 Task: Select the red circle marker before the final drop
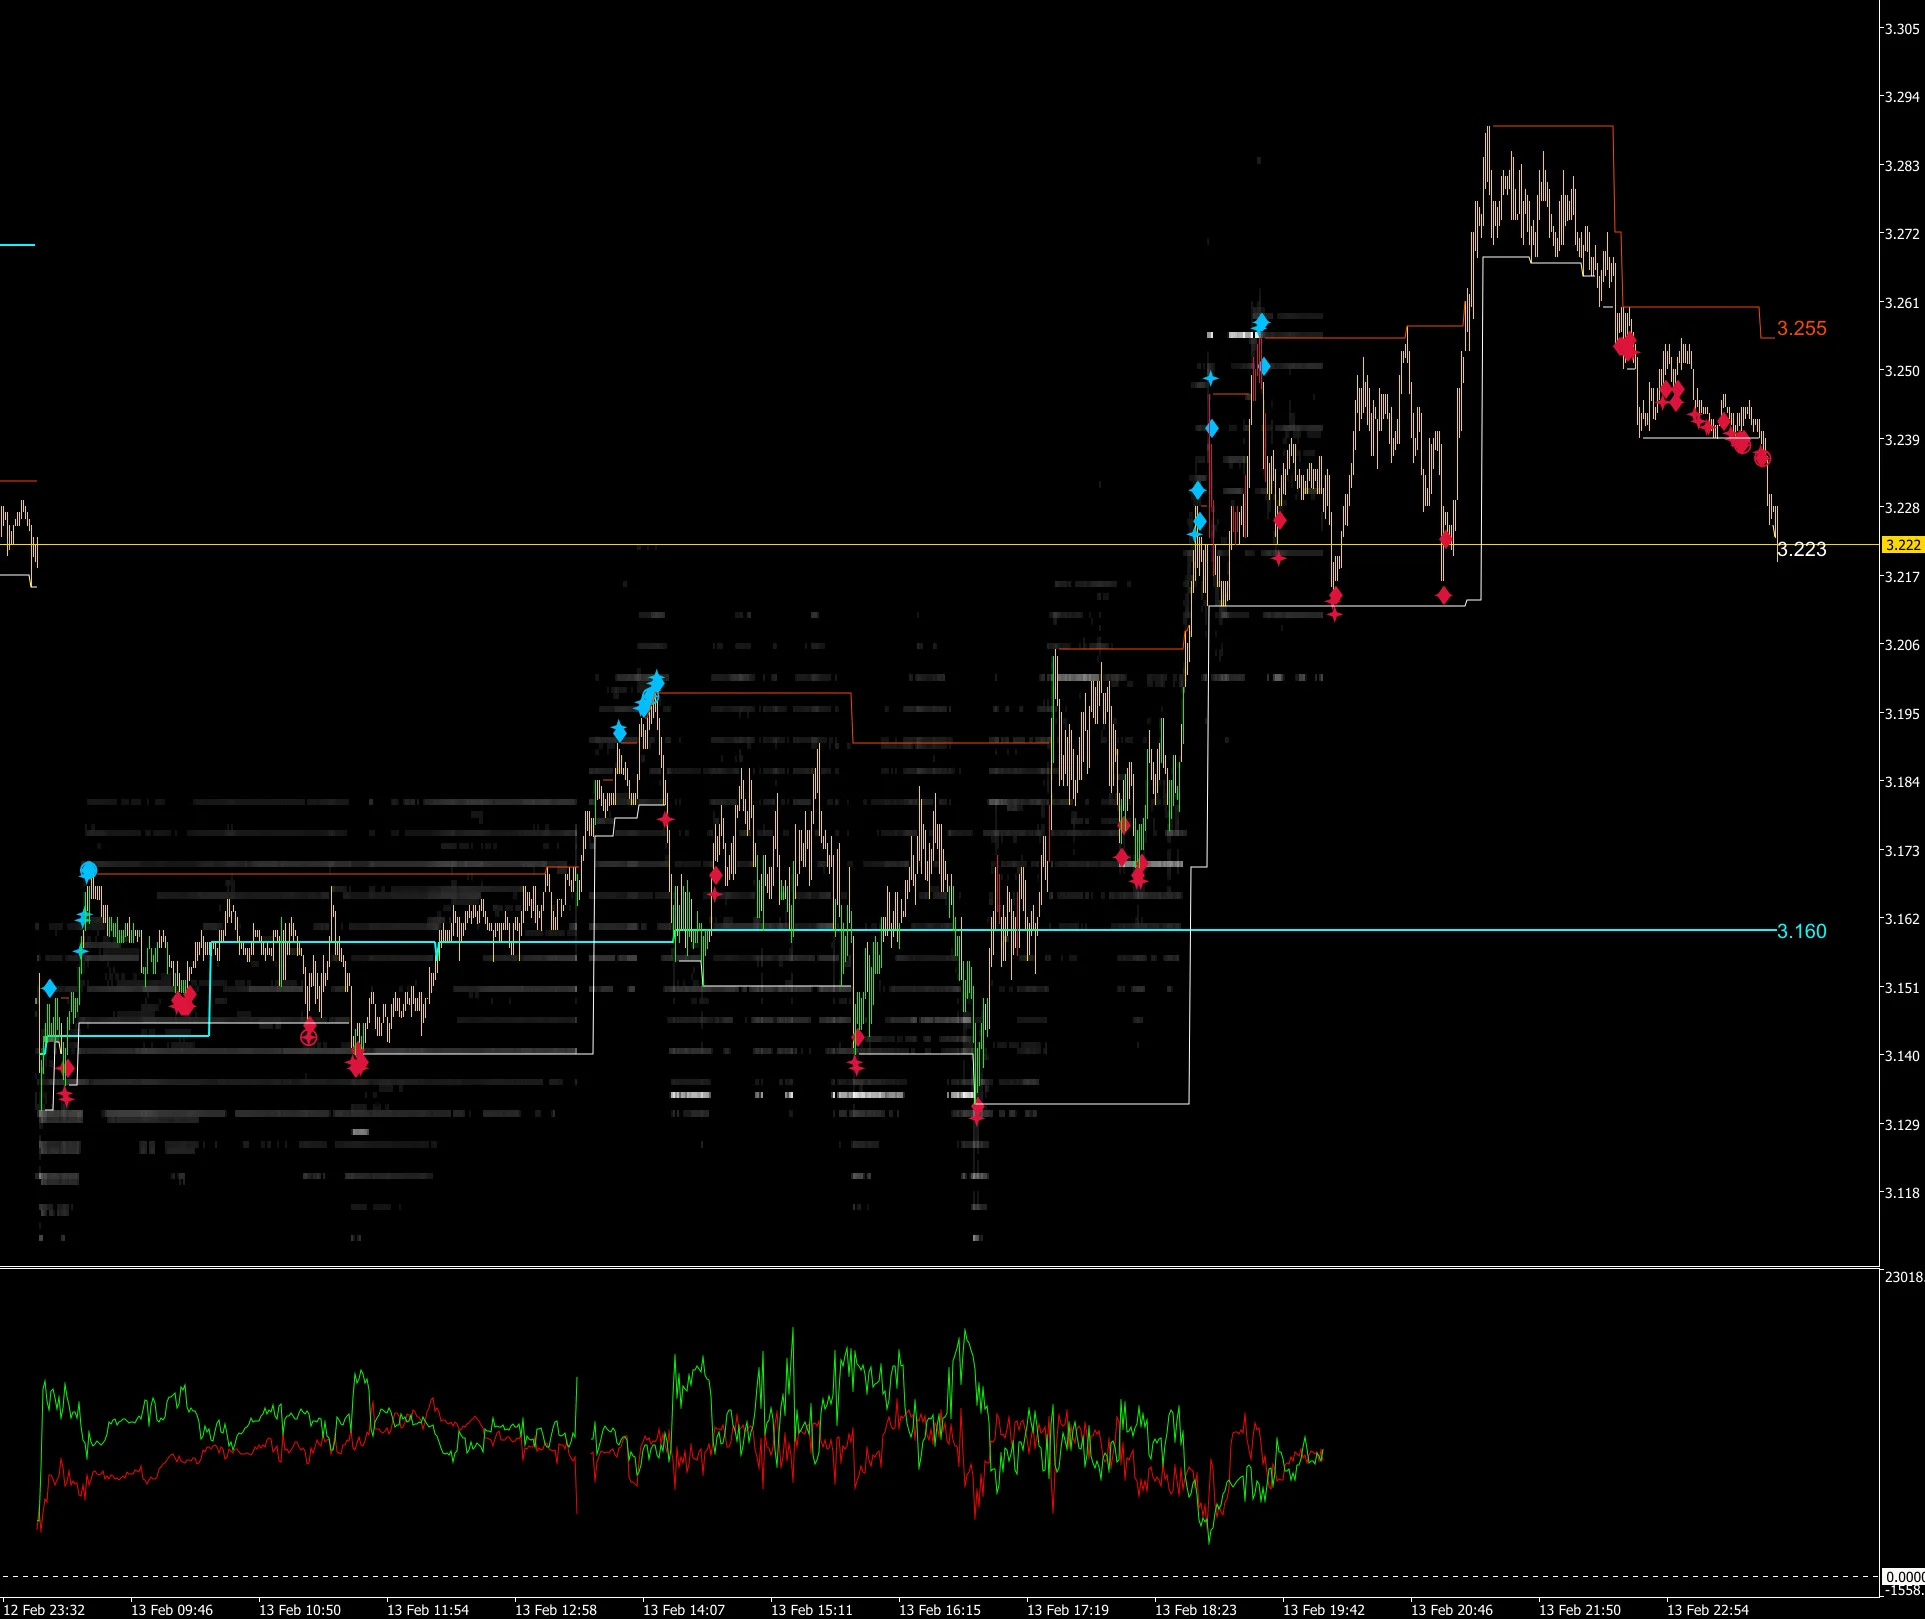(1762, 458)
